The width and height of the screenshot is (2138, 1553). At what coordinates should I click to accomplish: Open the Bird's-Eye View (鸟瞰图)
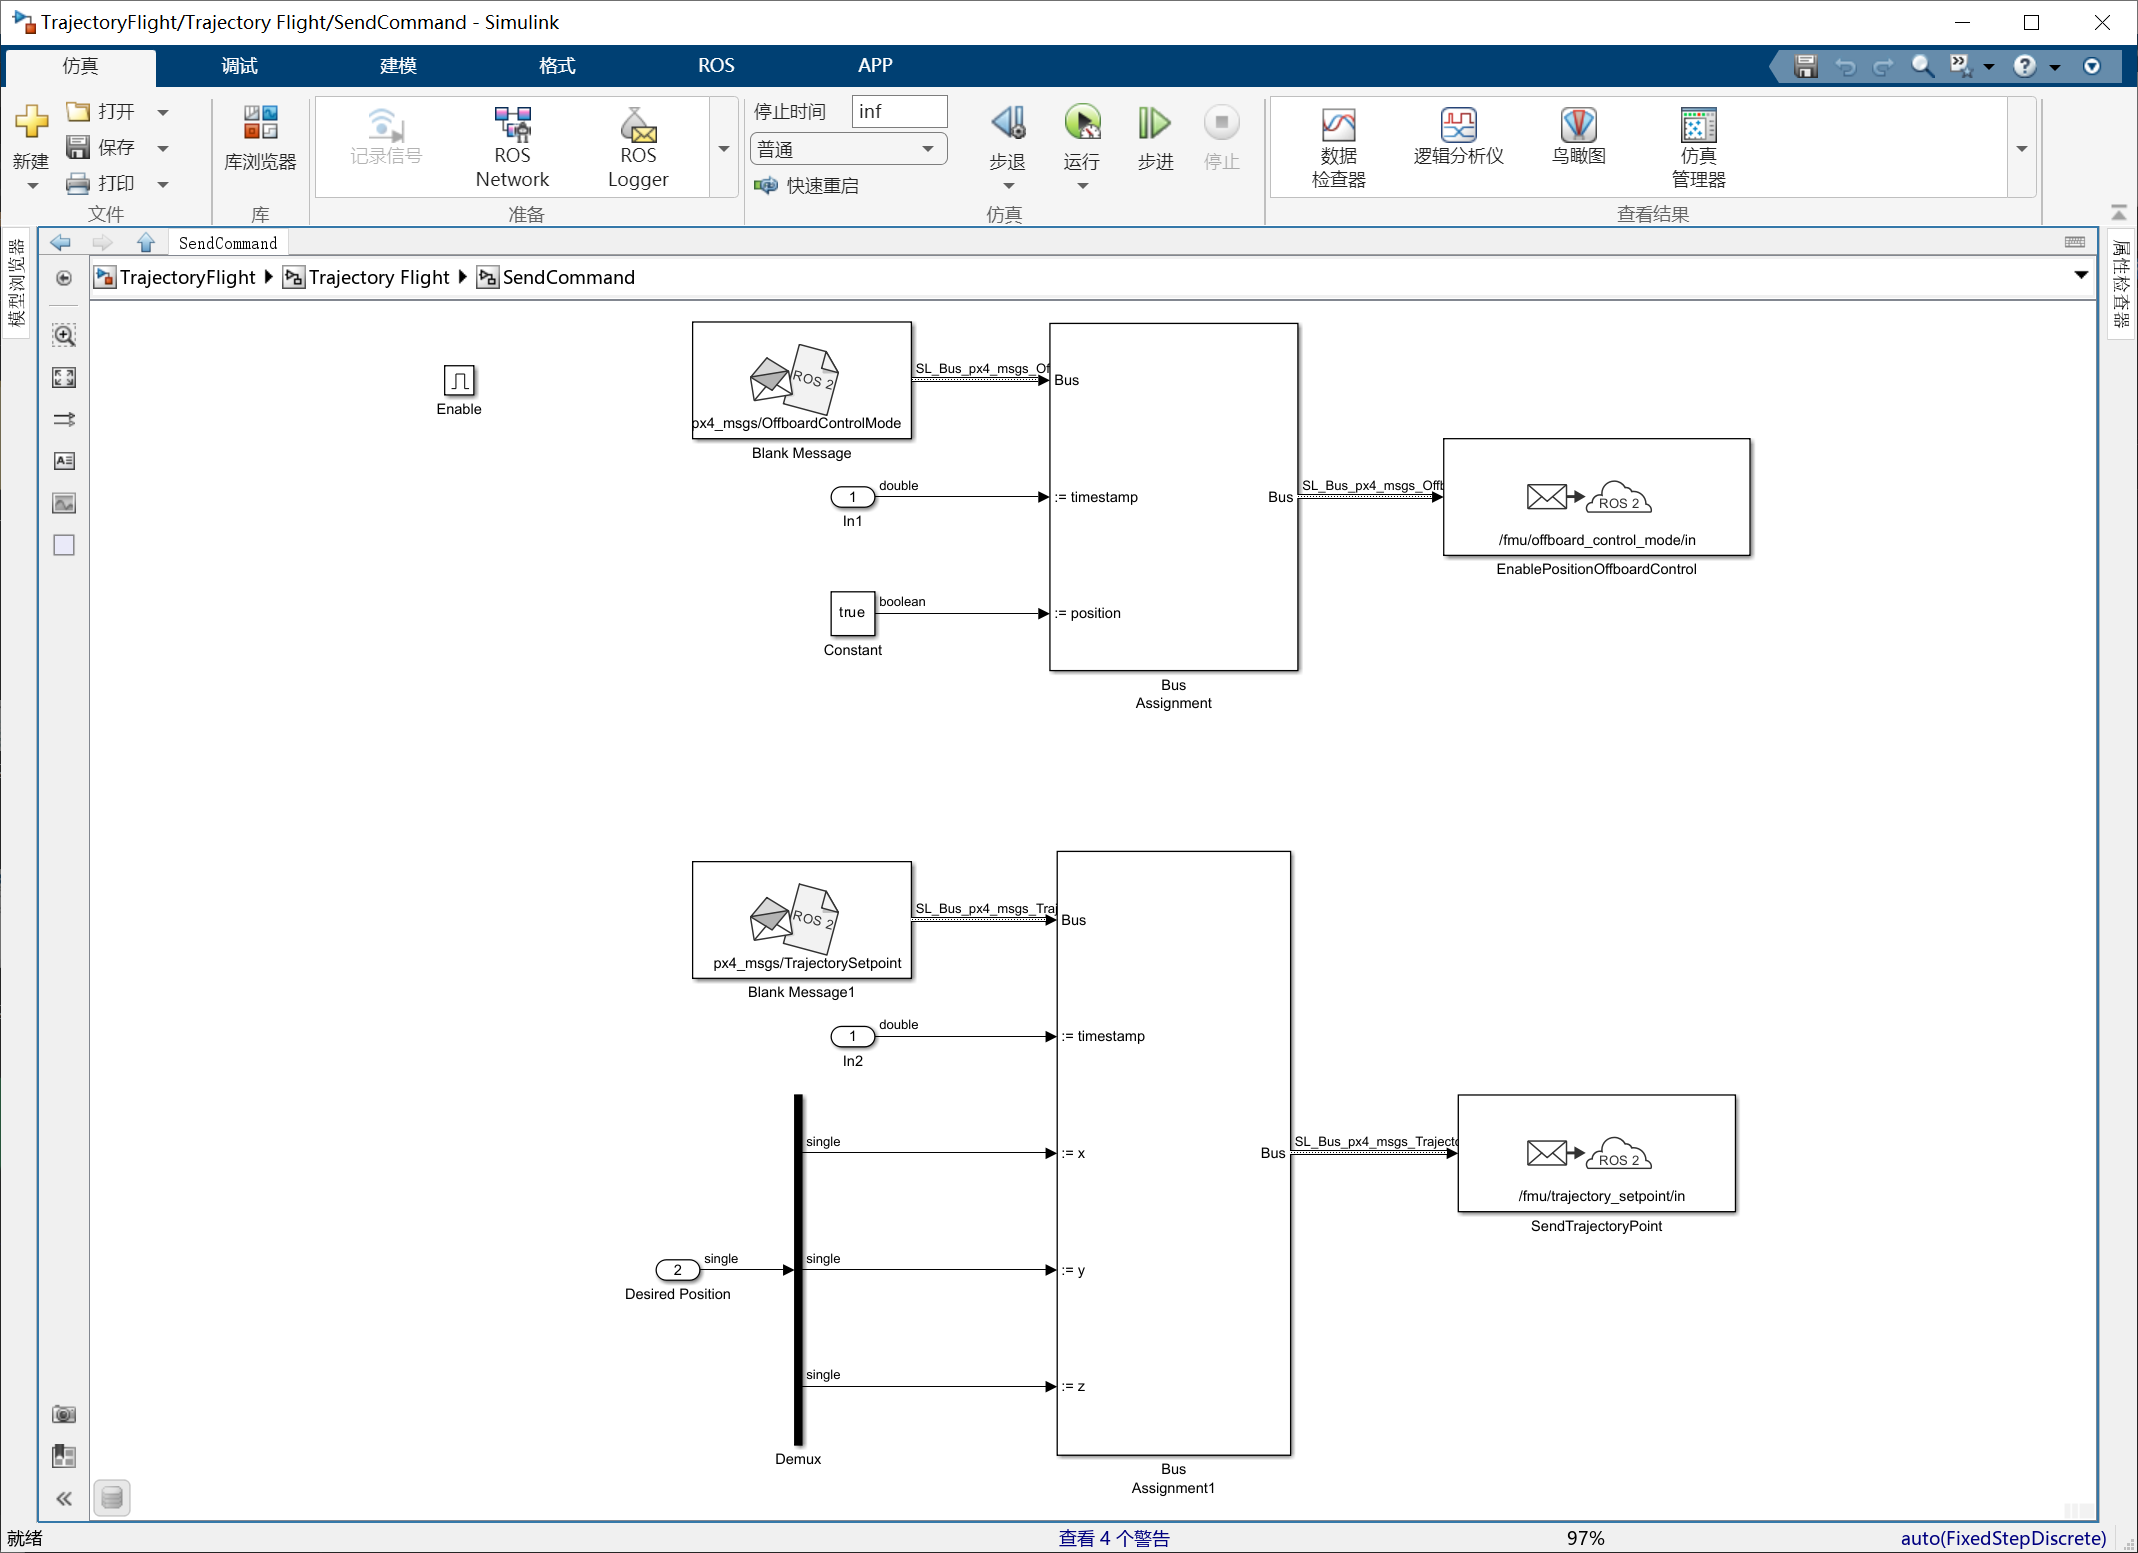[x=1578, y=137]
